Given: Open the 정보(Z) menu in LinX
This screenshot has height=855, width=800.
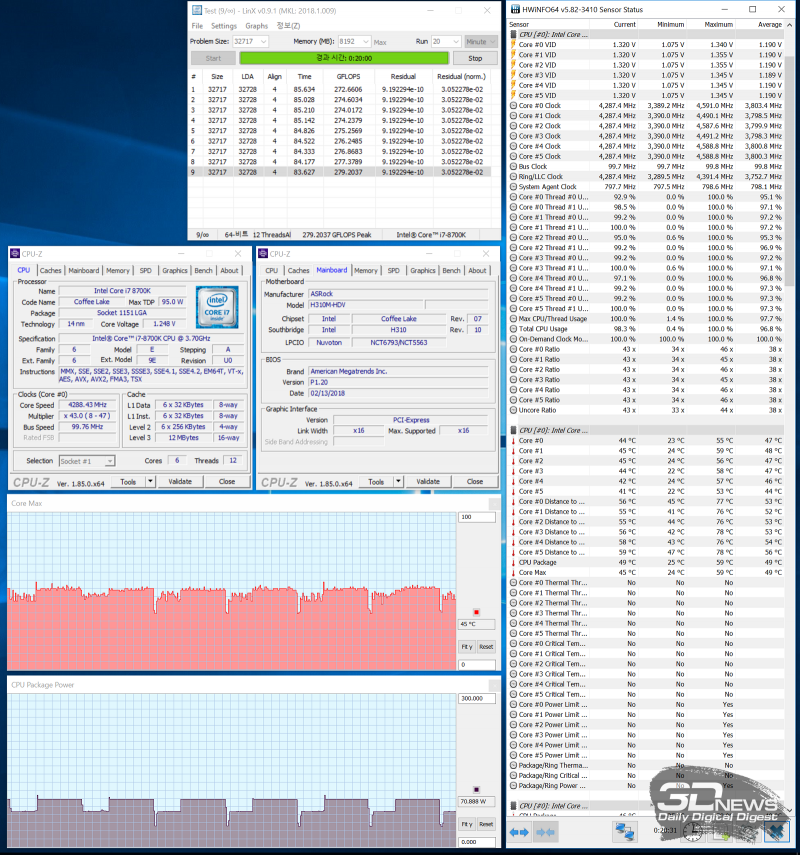Looking at the screenshot, I should pos(288,26).
